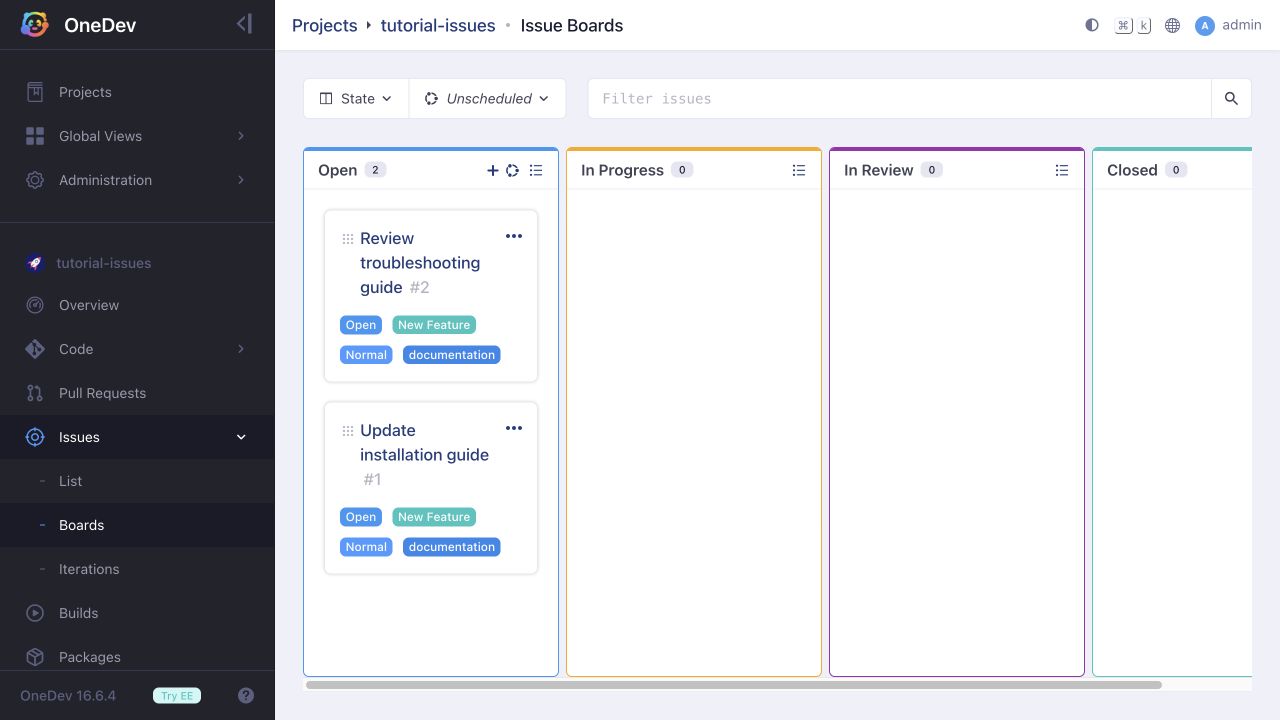1280x720 pixels.
Task: Click the Closed column title
Action: coord(1132,170)
